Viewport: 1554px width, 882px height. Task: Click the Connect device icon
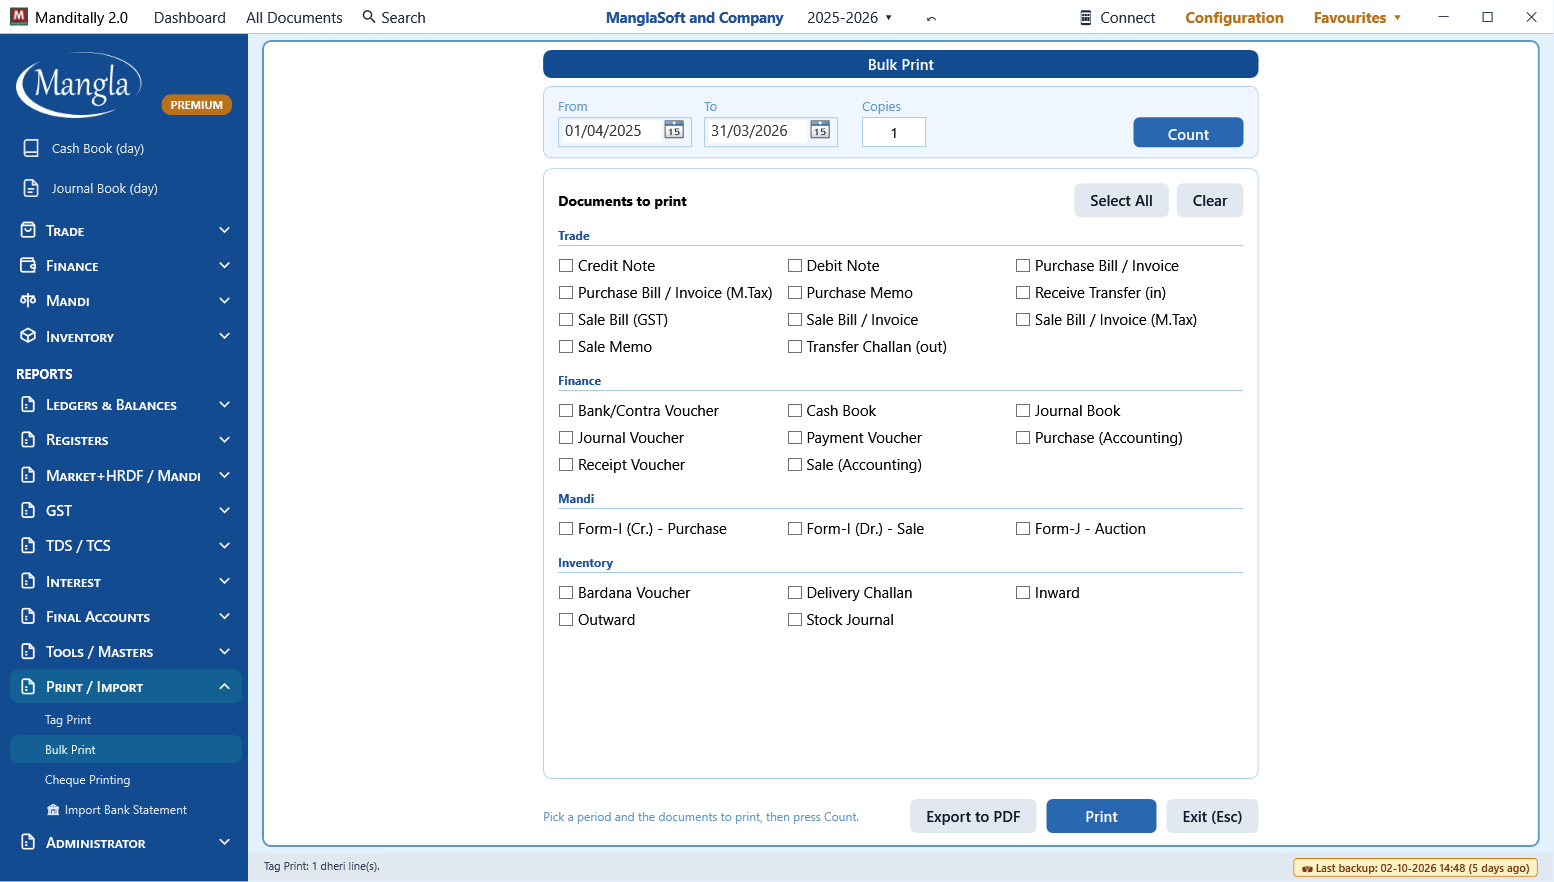(x=1086, y=17)
